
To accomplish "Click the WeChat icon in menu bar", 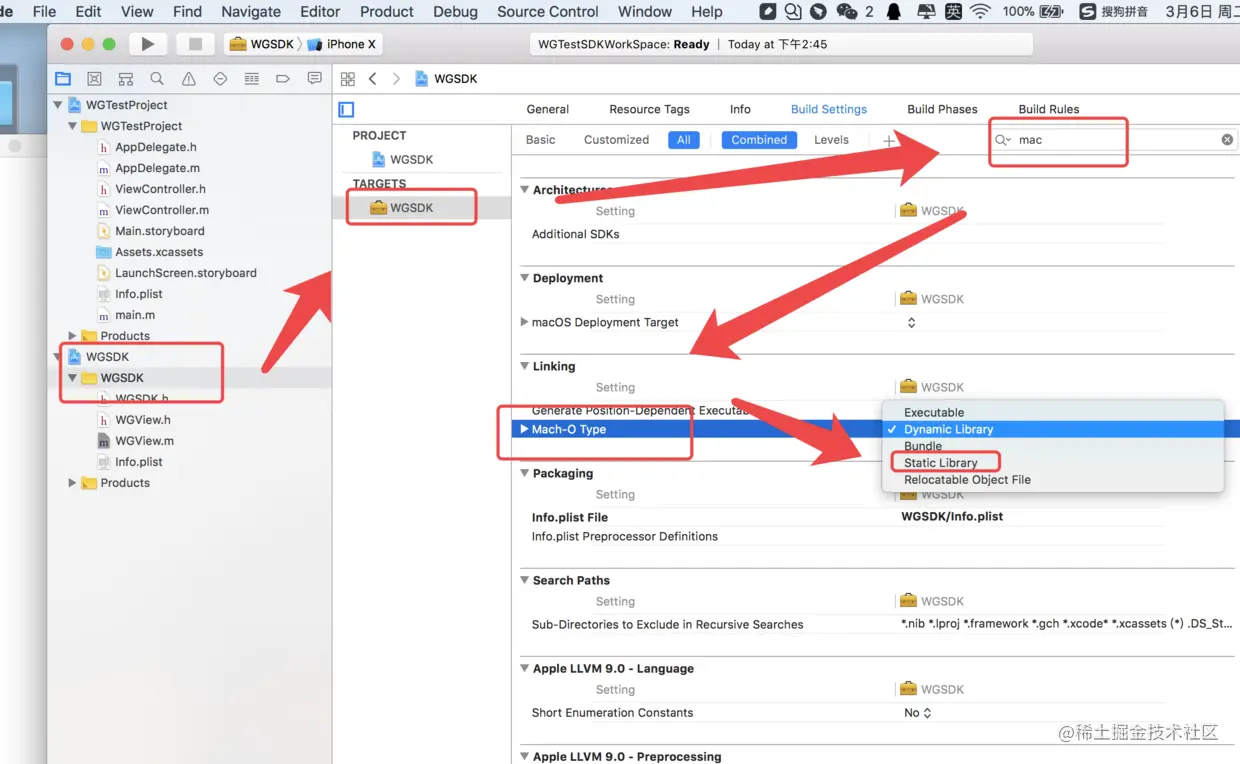I will tap(847, 12).
